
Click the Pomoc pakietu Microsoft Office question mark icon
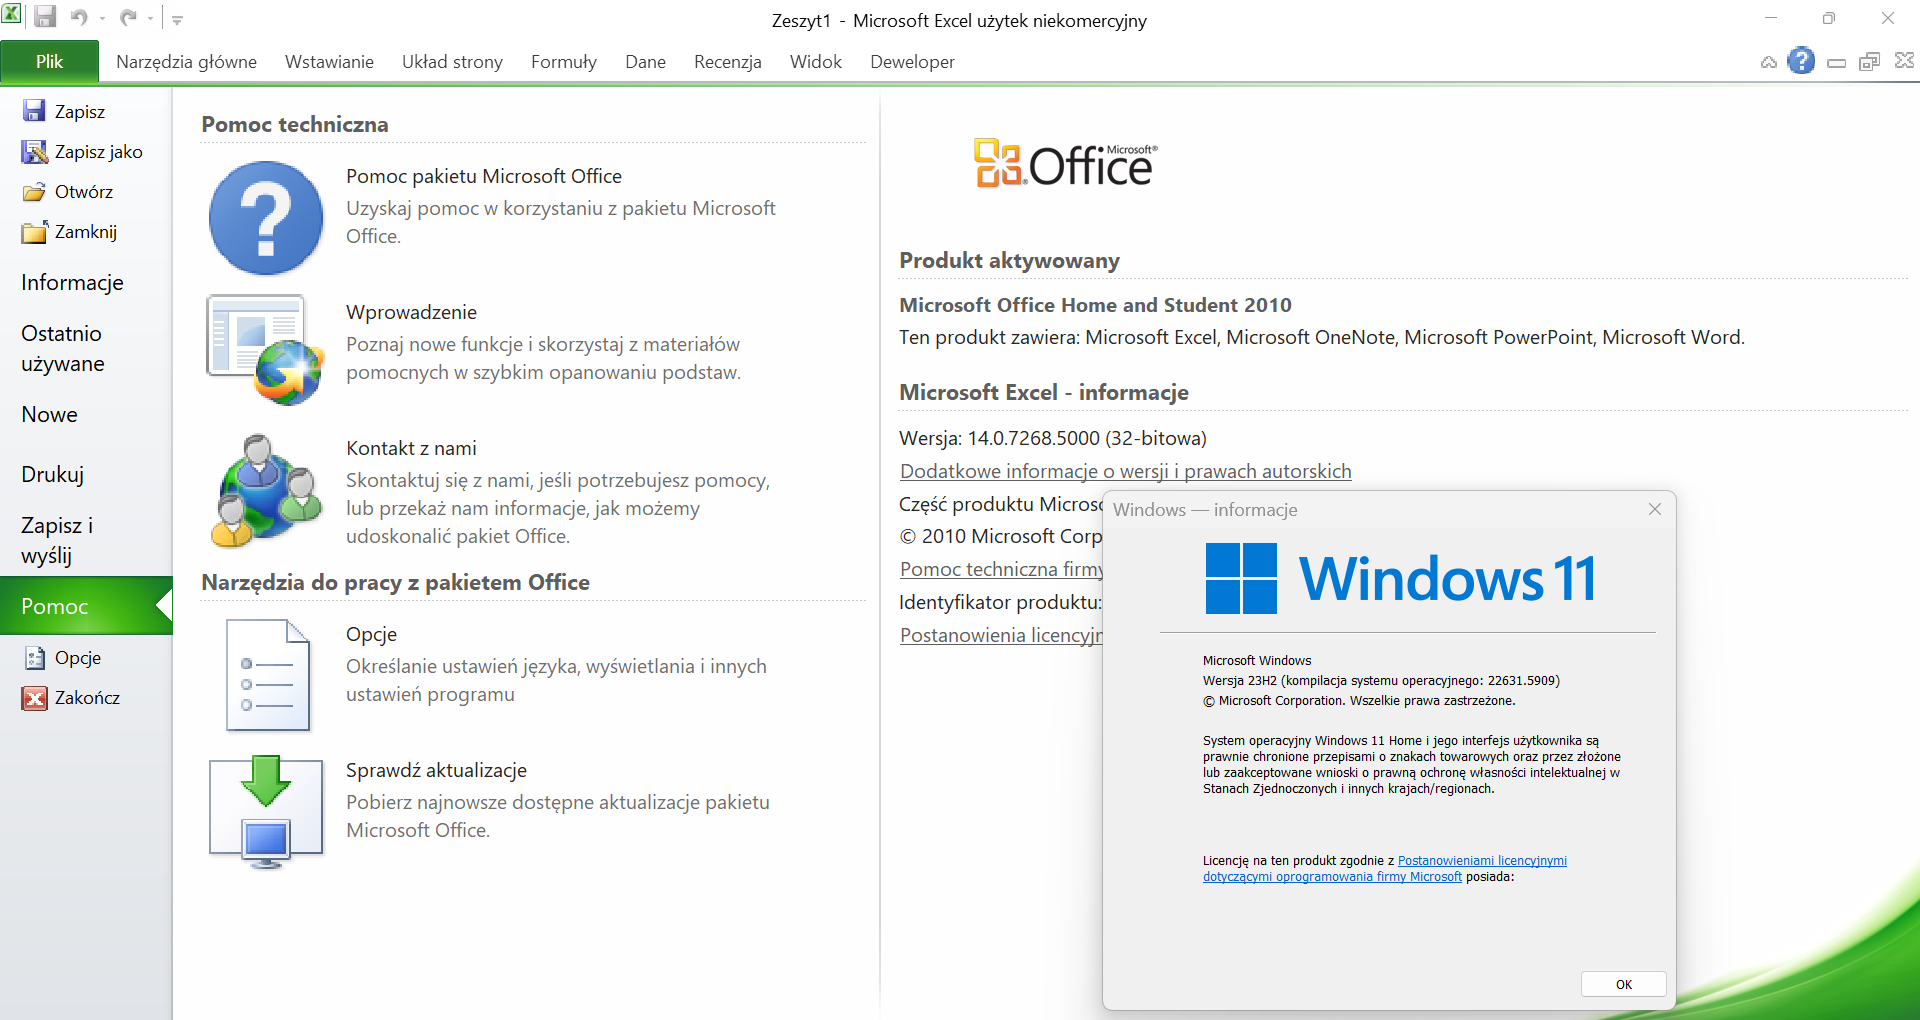pyautogui.click(x=266, y=218)
